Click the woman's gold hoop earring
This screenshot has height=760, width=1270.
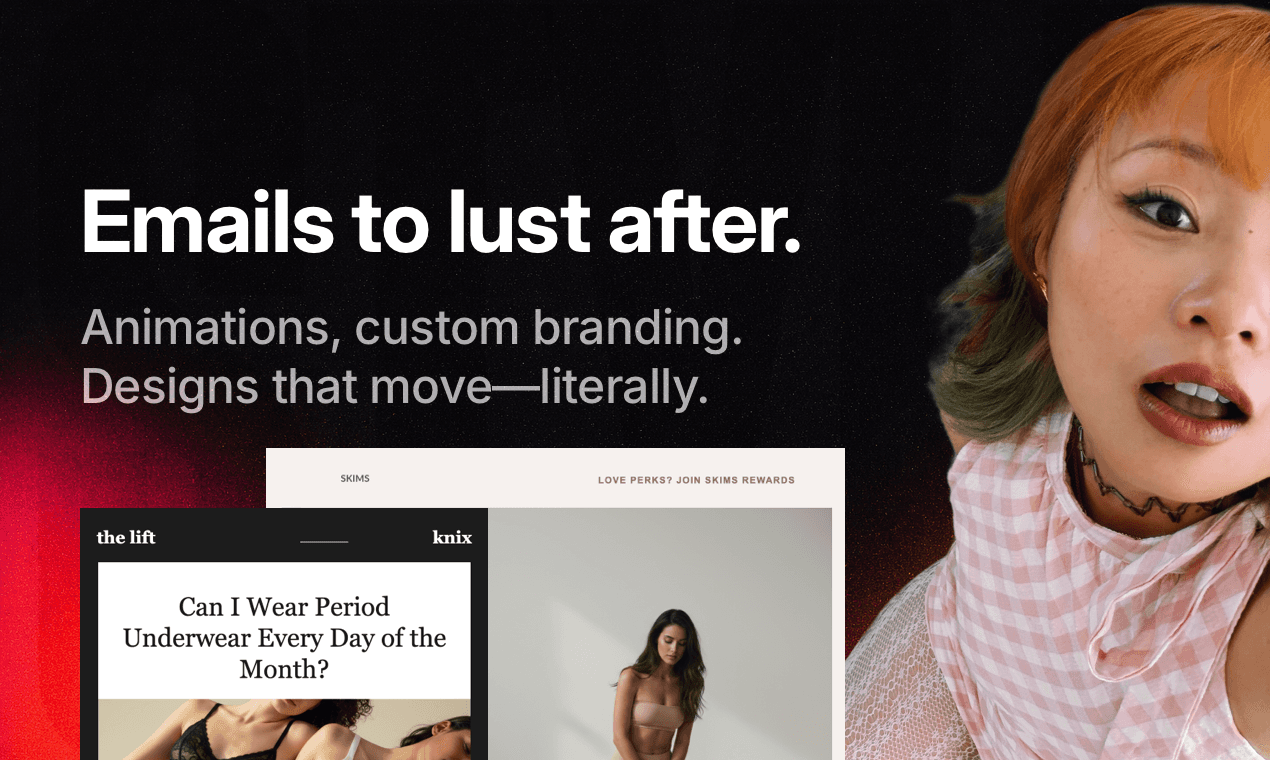pyautogui.click(x=1041, y=288)
